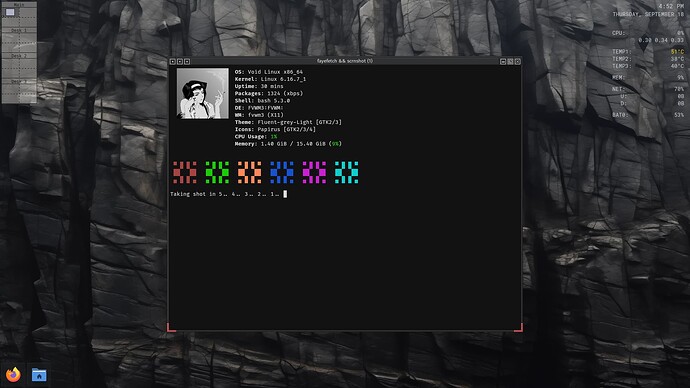Viewport: 690px width, 388px height.
Task: Select the Main desk label in pager
Action: point(19,5)
